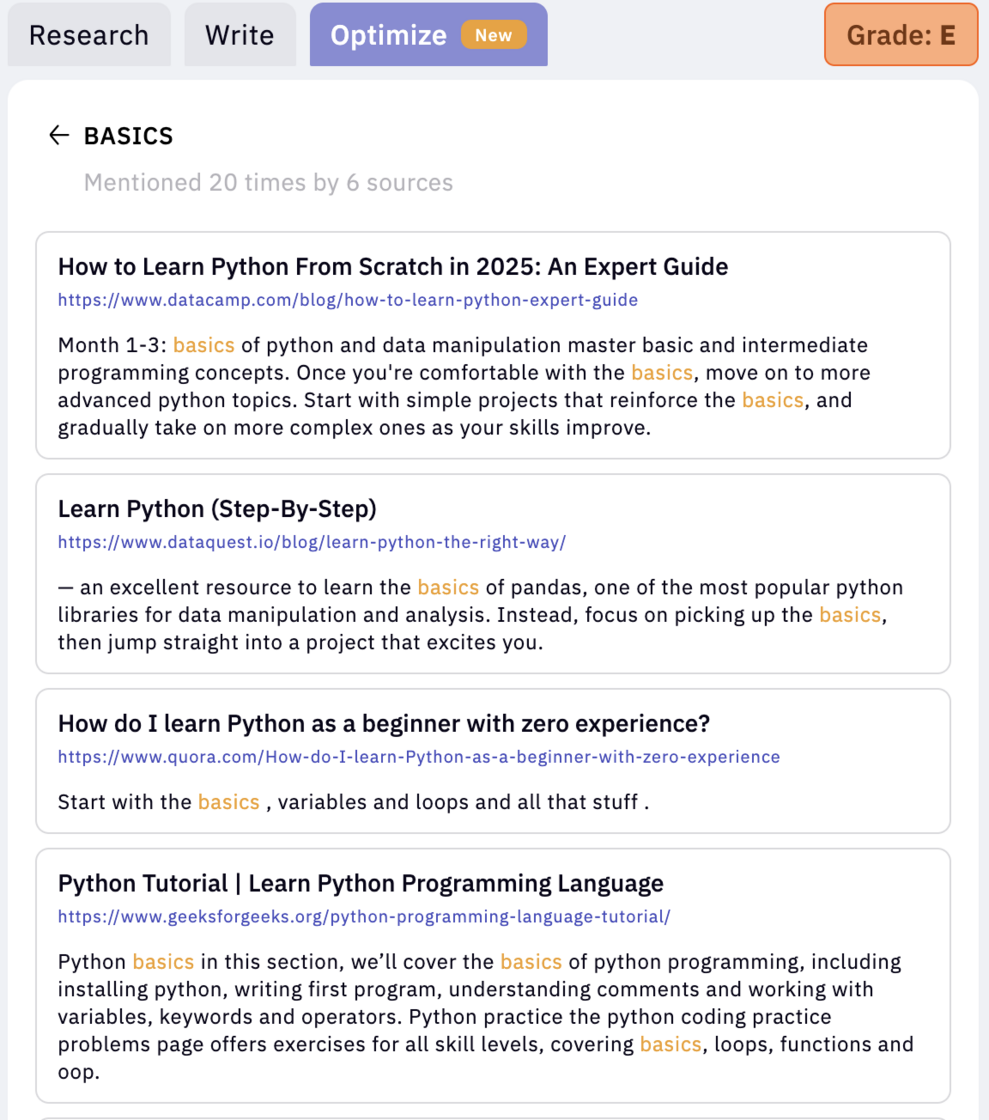Screen dimensions: 989x1120
Task: Click snippet line 'gradually take on more complex ones'
Action: click(354, 428)
